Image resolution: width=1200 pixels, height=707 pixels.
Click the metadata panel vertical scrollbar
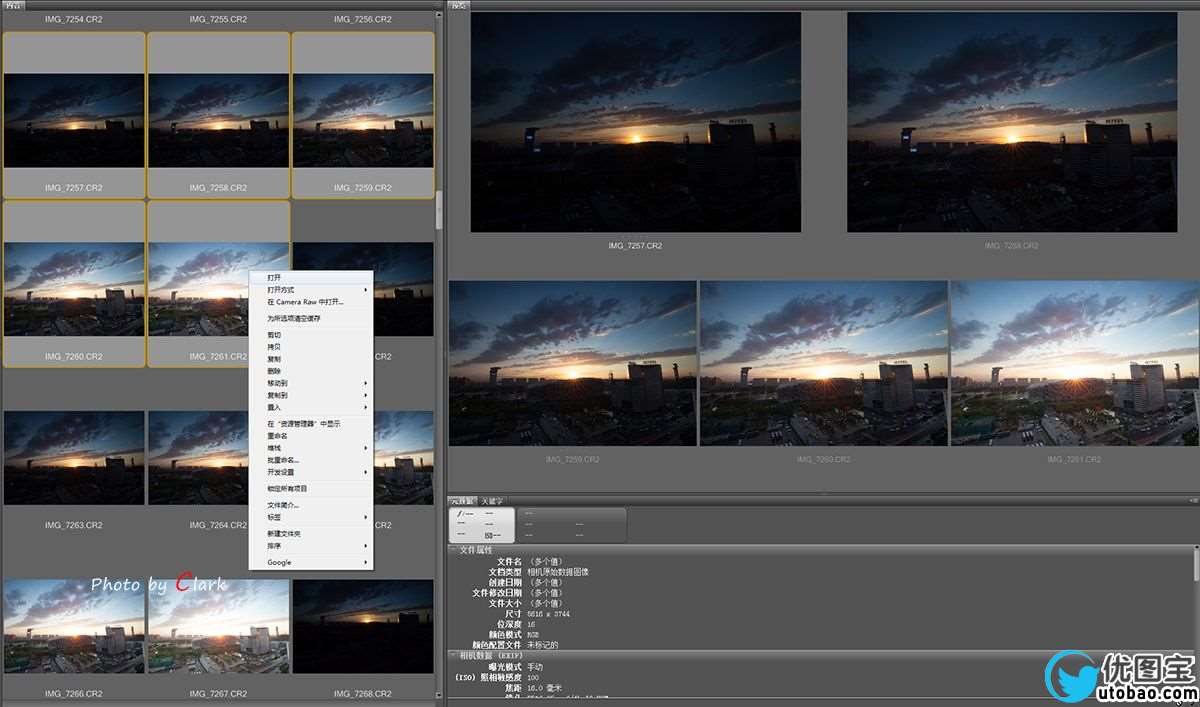[x=1195, y=565]
